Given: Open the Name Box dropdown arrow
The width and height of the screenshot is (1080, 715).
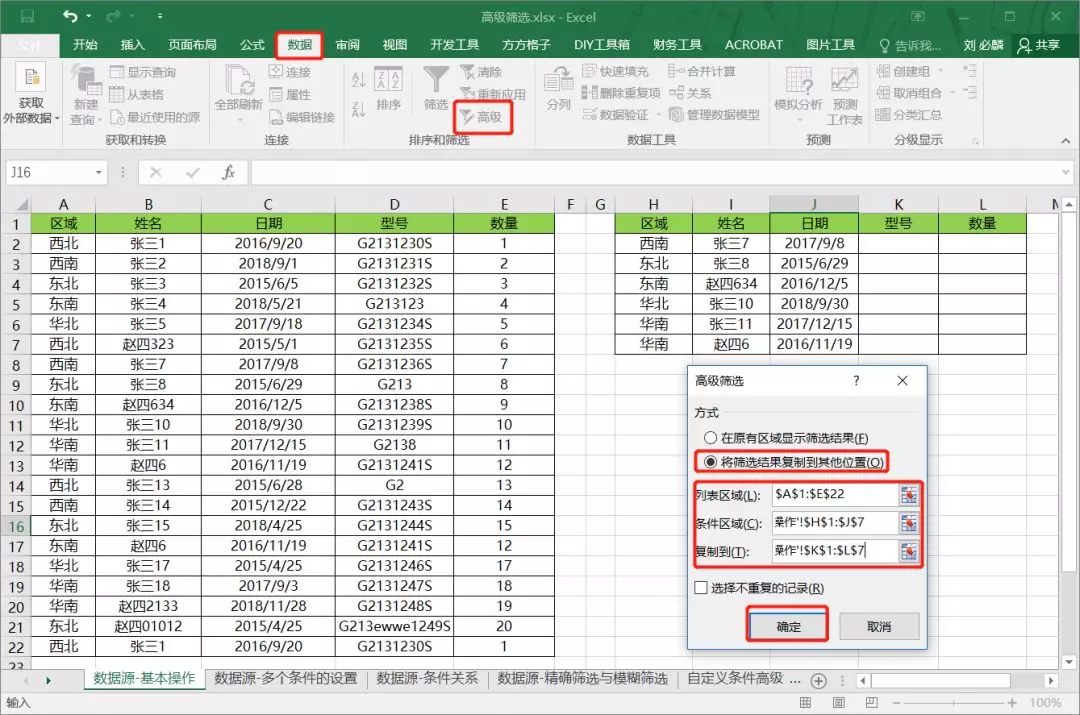Looking at the screenshot, I should point(99,172).
